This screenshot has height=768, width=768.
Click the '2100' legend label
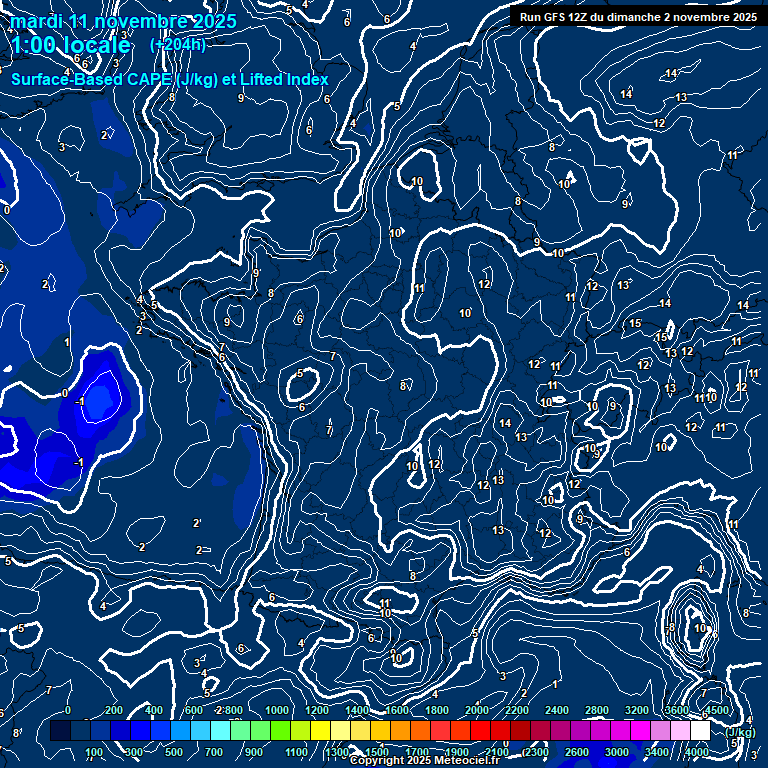pos(497,752)
